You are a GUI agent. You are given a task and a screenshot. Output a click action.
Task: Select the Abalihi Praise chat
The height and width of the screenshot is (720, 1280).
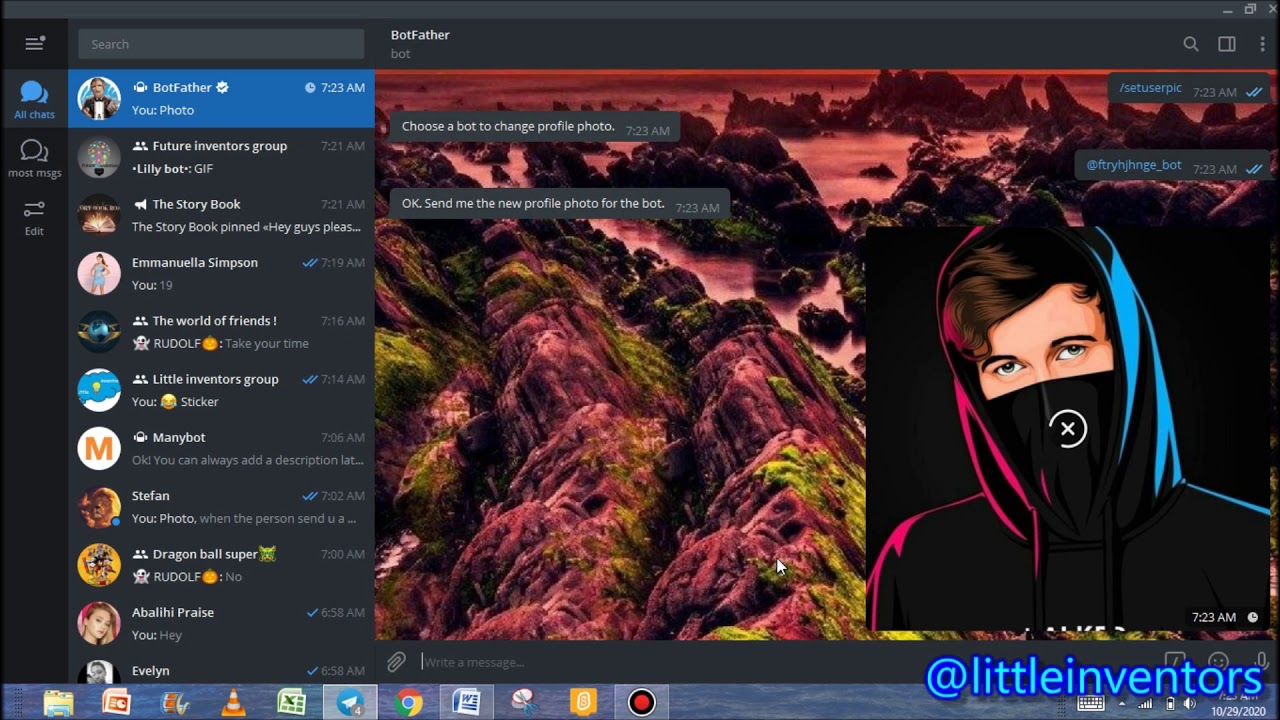(221, 623)
